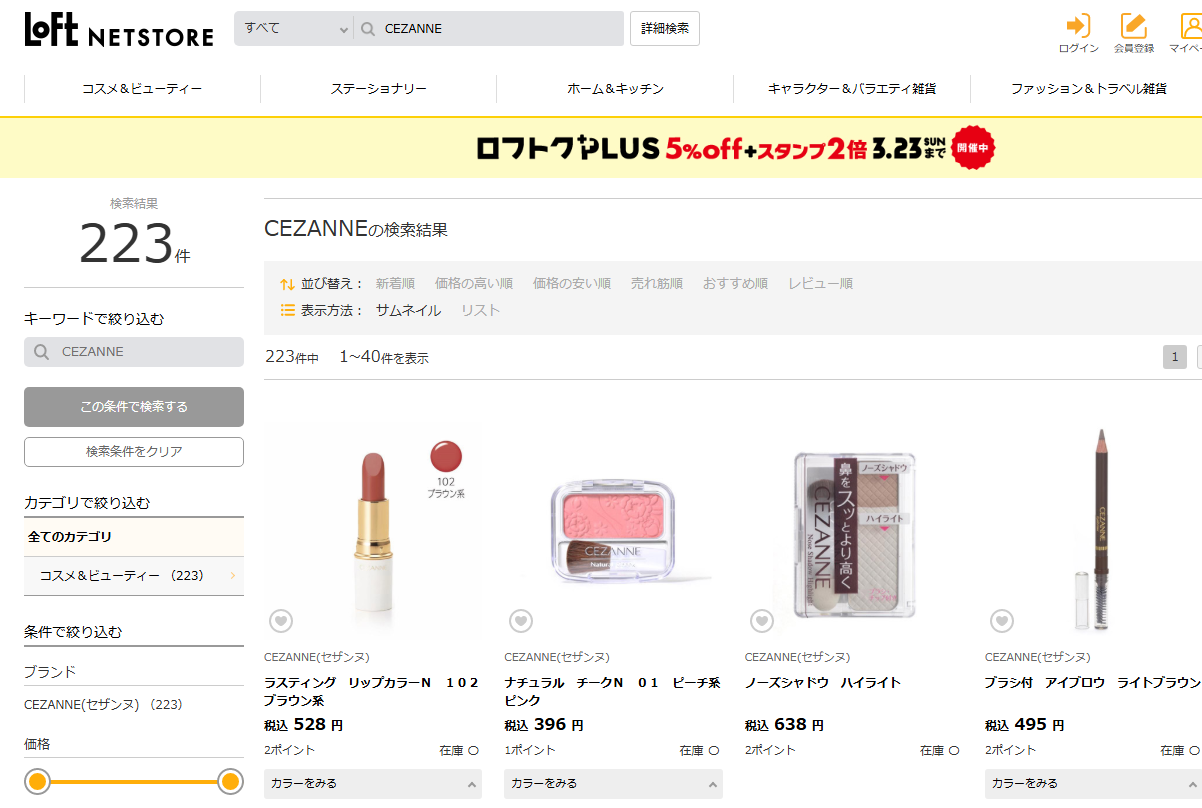Viewport: 1202px width, 808px height.
Task: Click the キーワードで絞り込む input field
Action: (134, 352)
